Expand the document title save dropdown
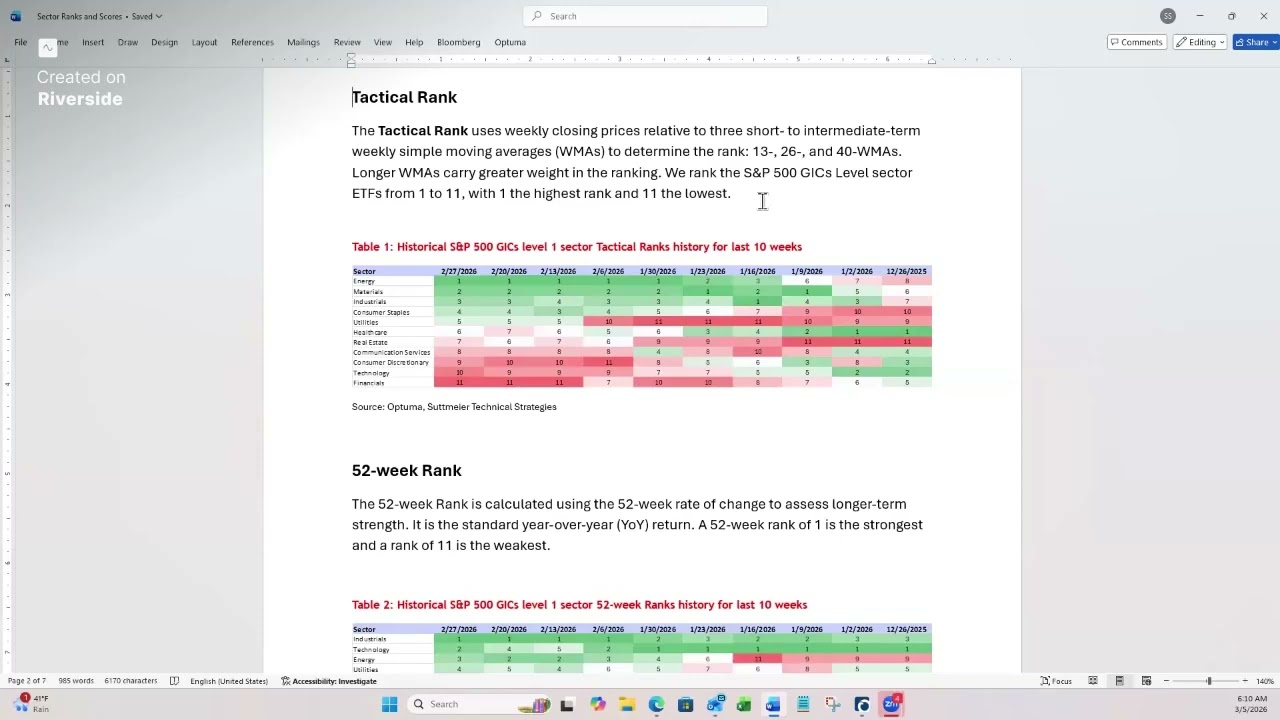1280x720 pixels. coord(159,16)
